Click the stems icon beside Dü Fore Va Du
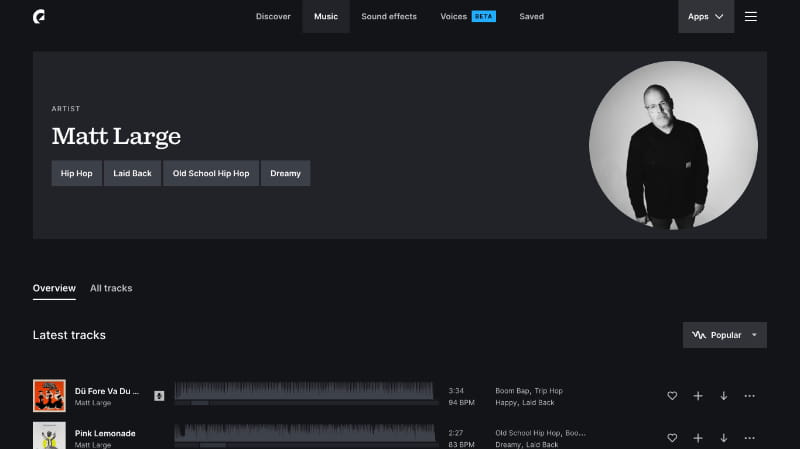 point(159,396)
